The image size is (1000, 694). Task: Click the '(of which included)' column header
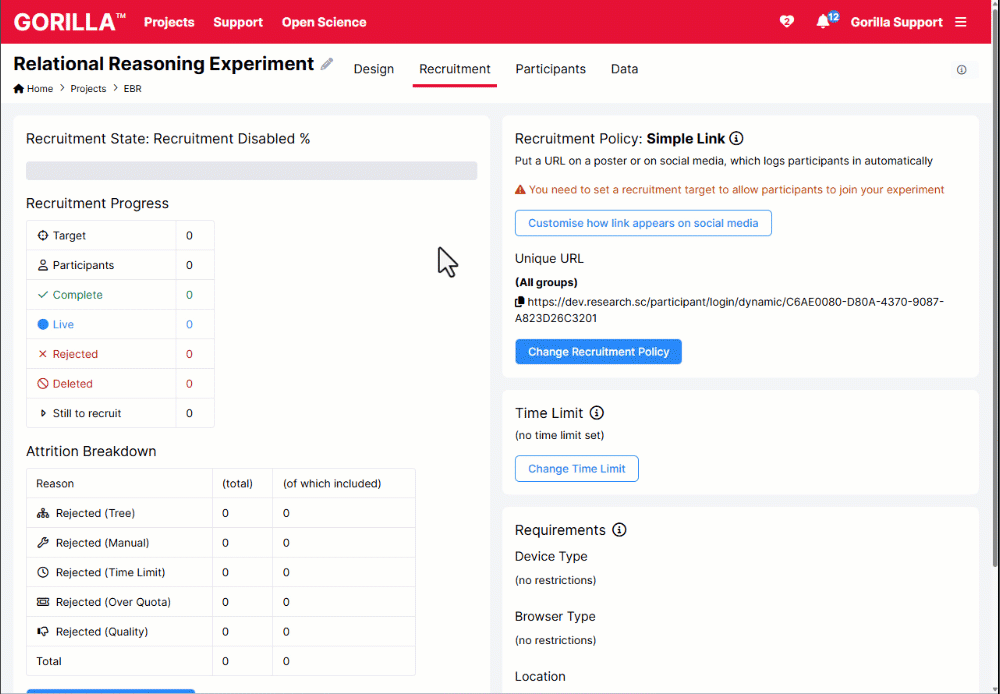[x=332, y=484]
